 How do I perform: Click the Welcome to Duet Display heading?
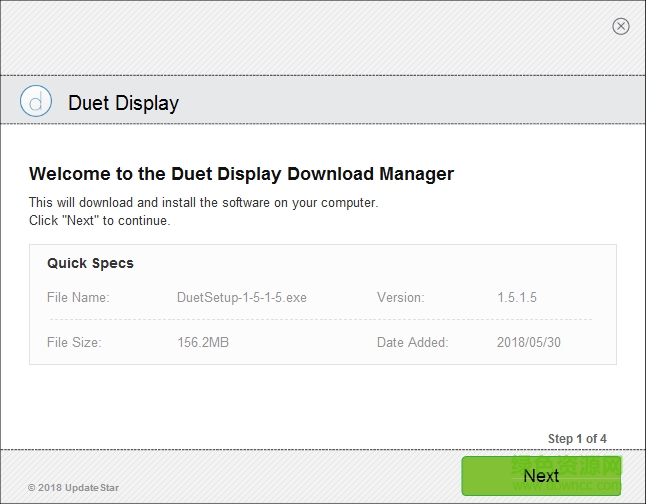tap(241, 174)
